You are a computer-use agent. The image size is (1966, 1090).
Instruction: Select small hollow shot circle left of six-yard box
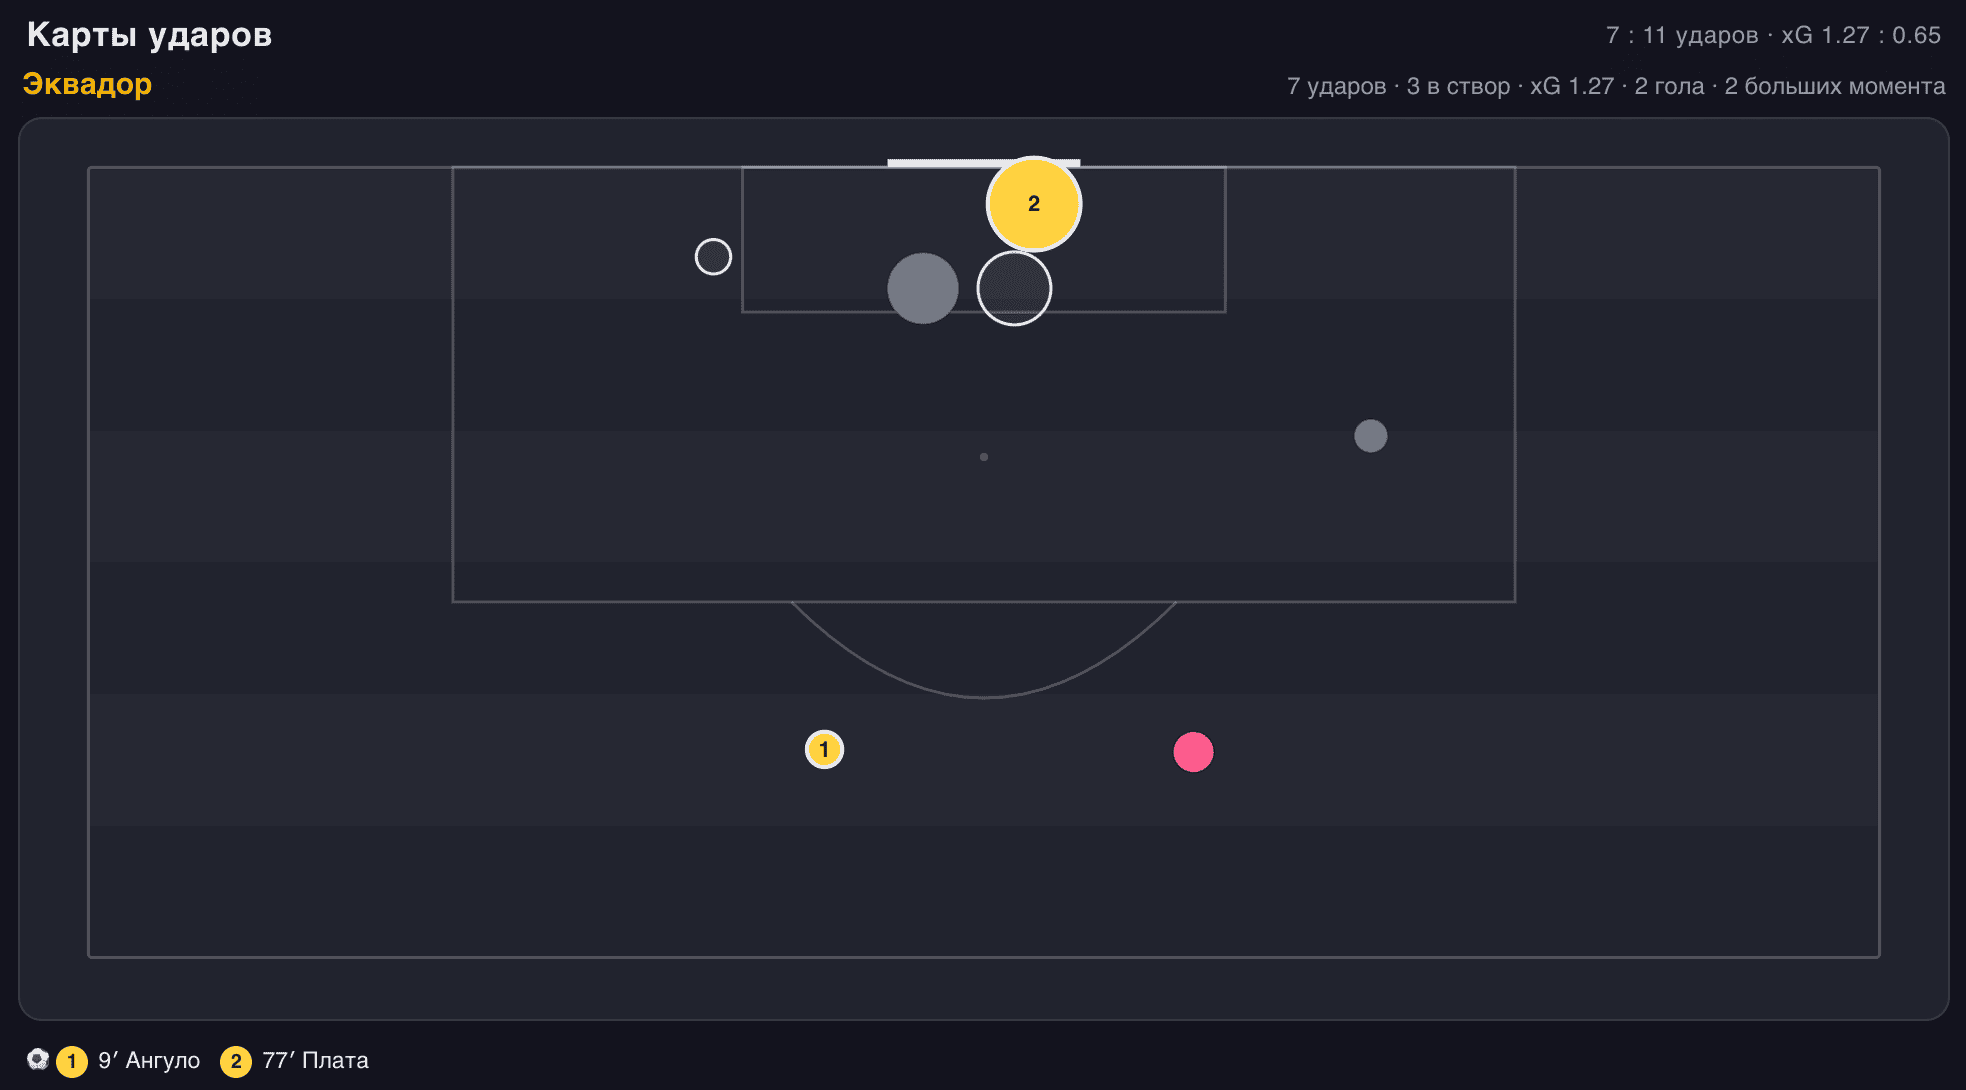coord(713,257)
